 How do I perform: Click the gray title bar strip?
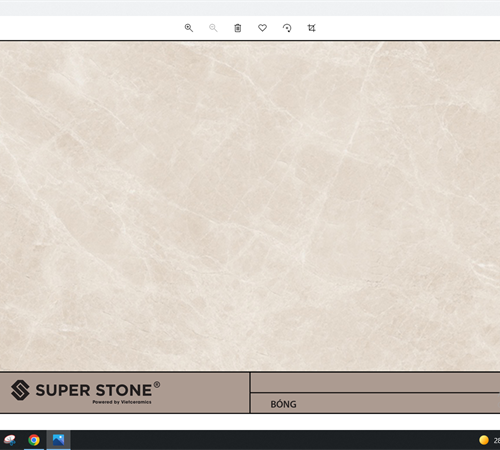click(250, 8)
